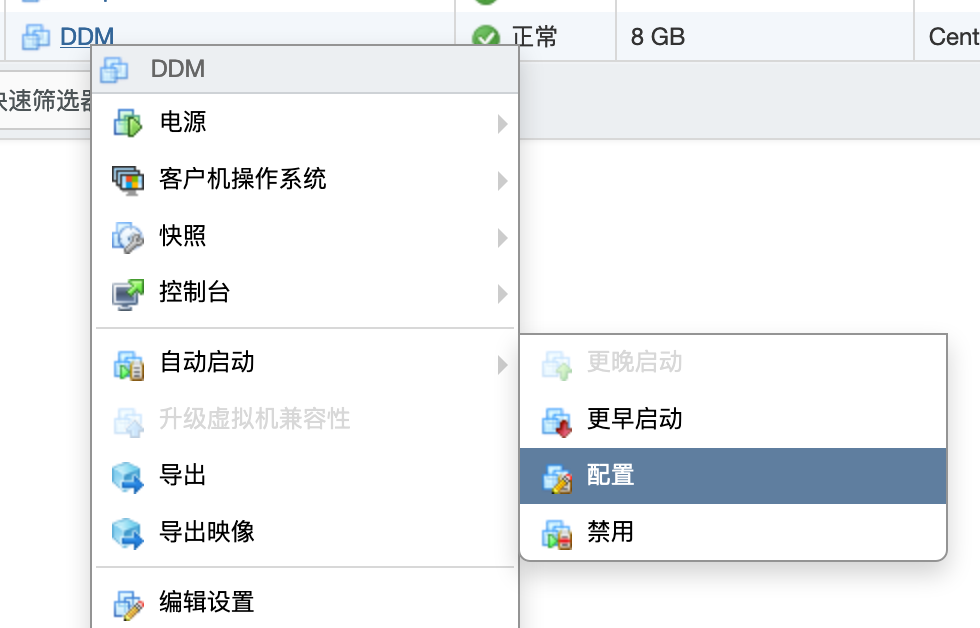Click the Start earlier (更早启动) red arrow icon
980x628 pixels.
pos(557,421)
